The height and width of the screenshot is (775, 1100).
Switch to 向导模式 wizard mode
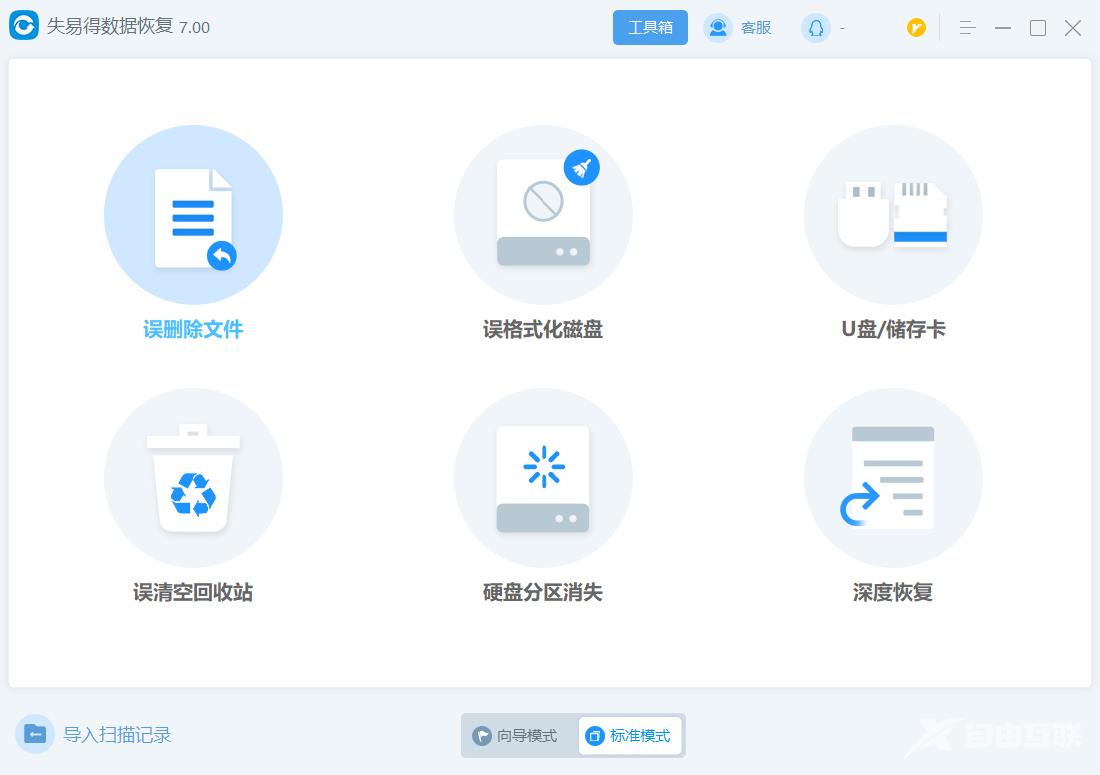point(517,736)
